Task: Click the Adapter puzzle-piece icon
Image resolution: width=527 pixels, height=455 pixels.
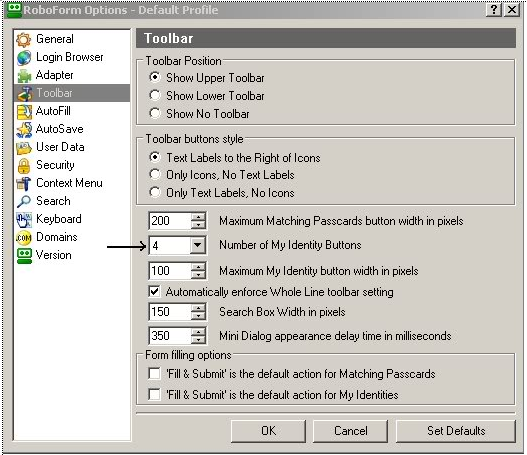Action: point(24,76)
